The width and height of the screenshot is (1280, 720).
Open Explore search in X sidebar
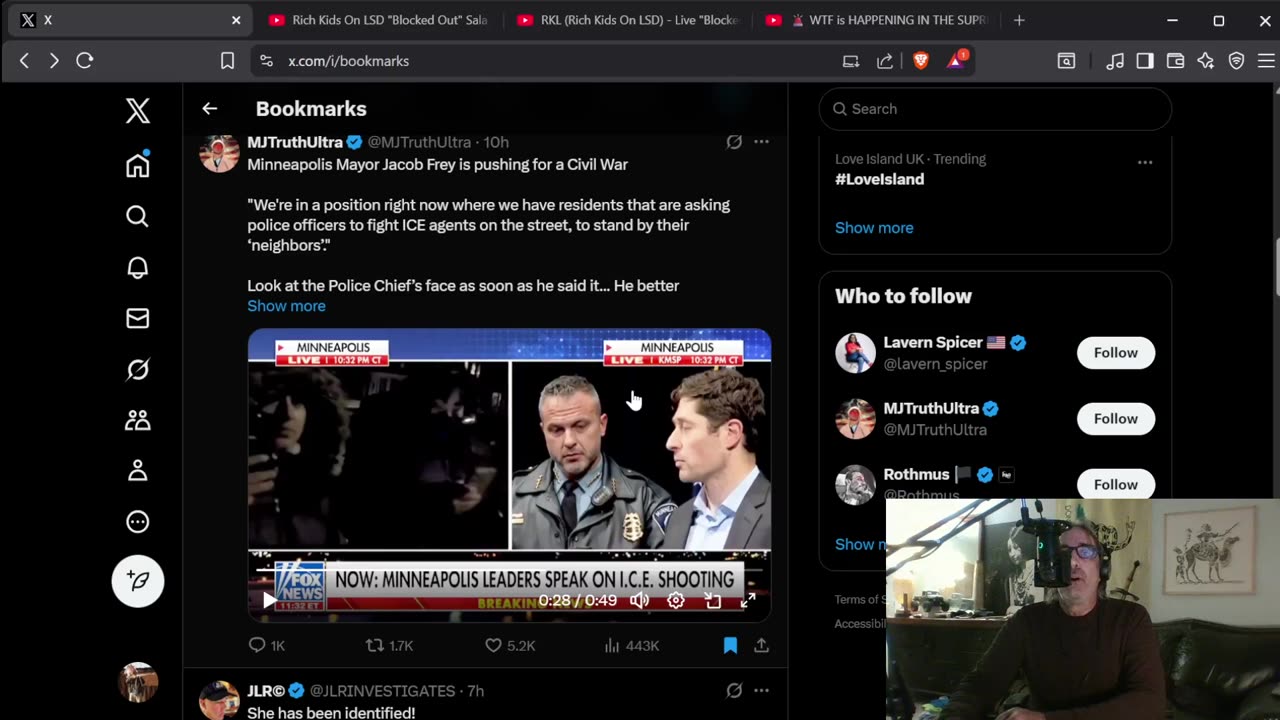[x=138, y=216]
